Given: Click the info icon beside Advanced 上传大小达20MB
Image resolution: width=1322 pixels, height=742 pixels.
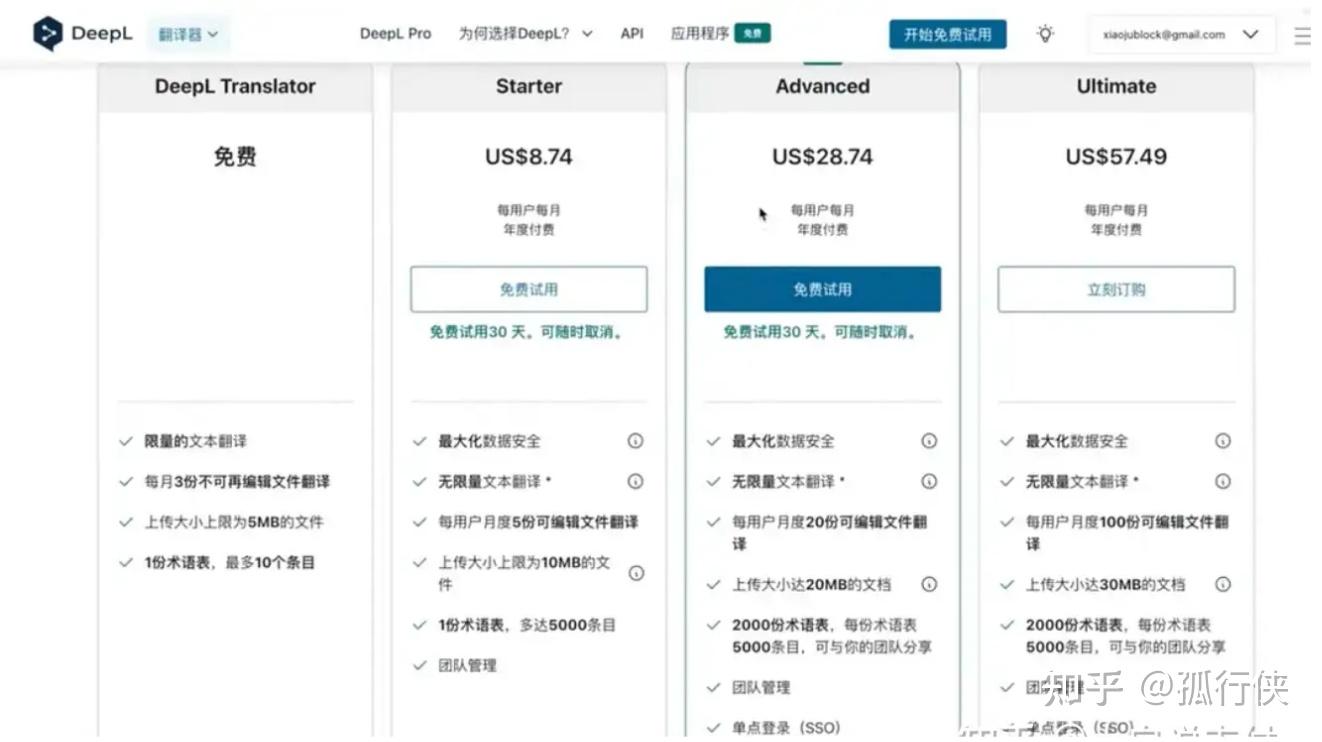Looking at the screenshot, I should click(929, 584).
